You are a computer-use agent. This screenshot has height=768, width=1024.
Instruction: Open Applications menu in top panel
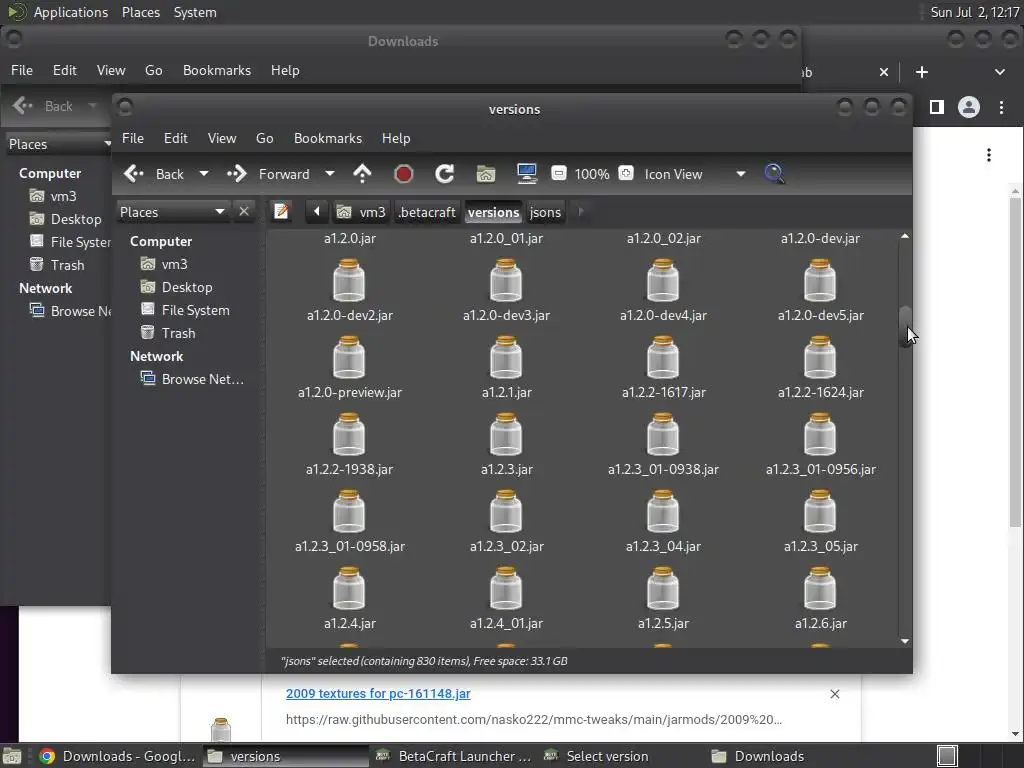pyautogui.click(x=71, y=12)
